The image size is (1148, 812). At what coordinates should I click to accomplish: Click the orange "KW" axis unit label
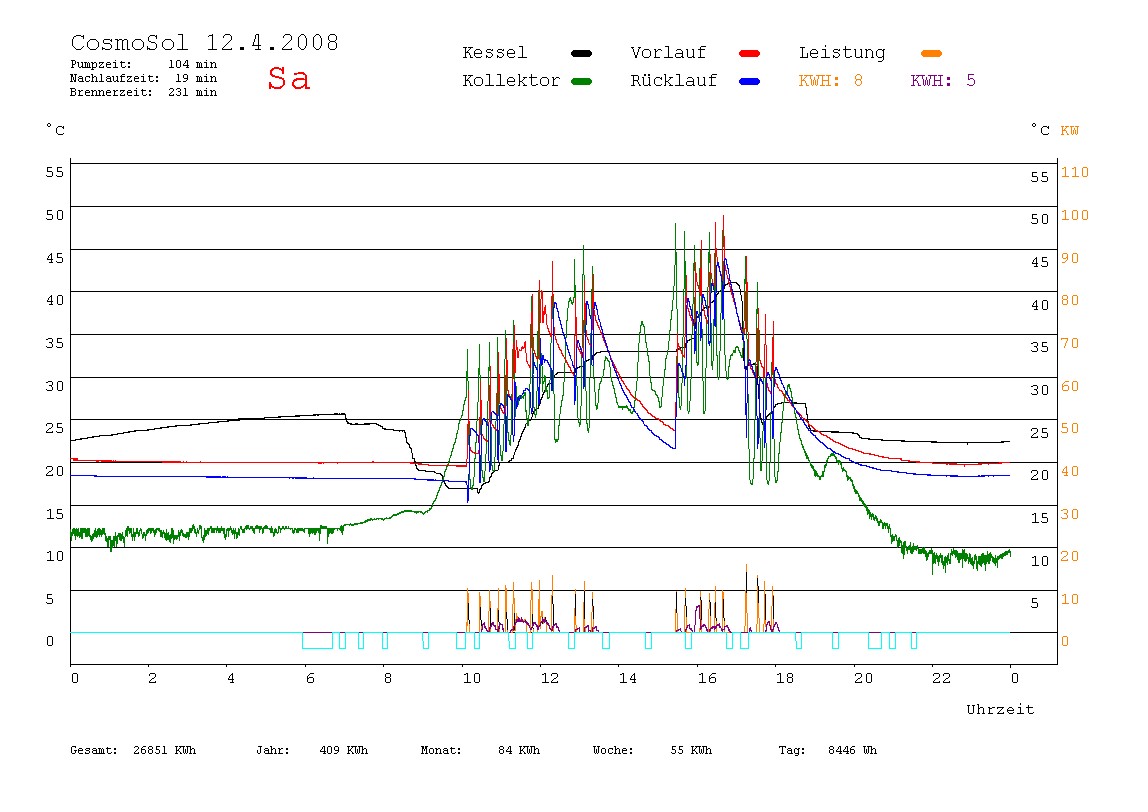(x=1070, y=130)
